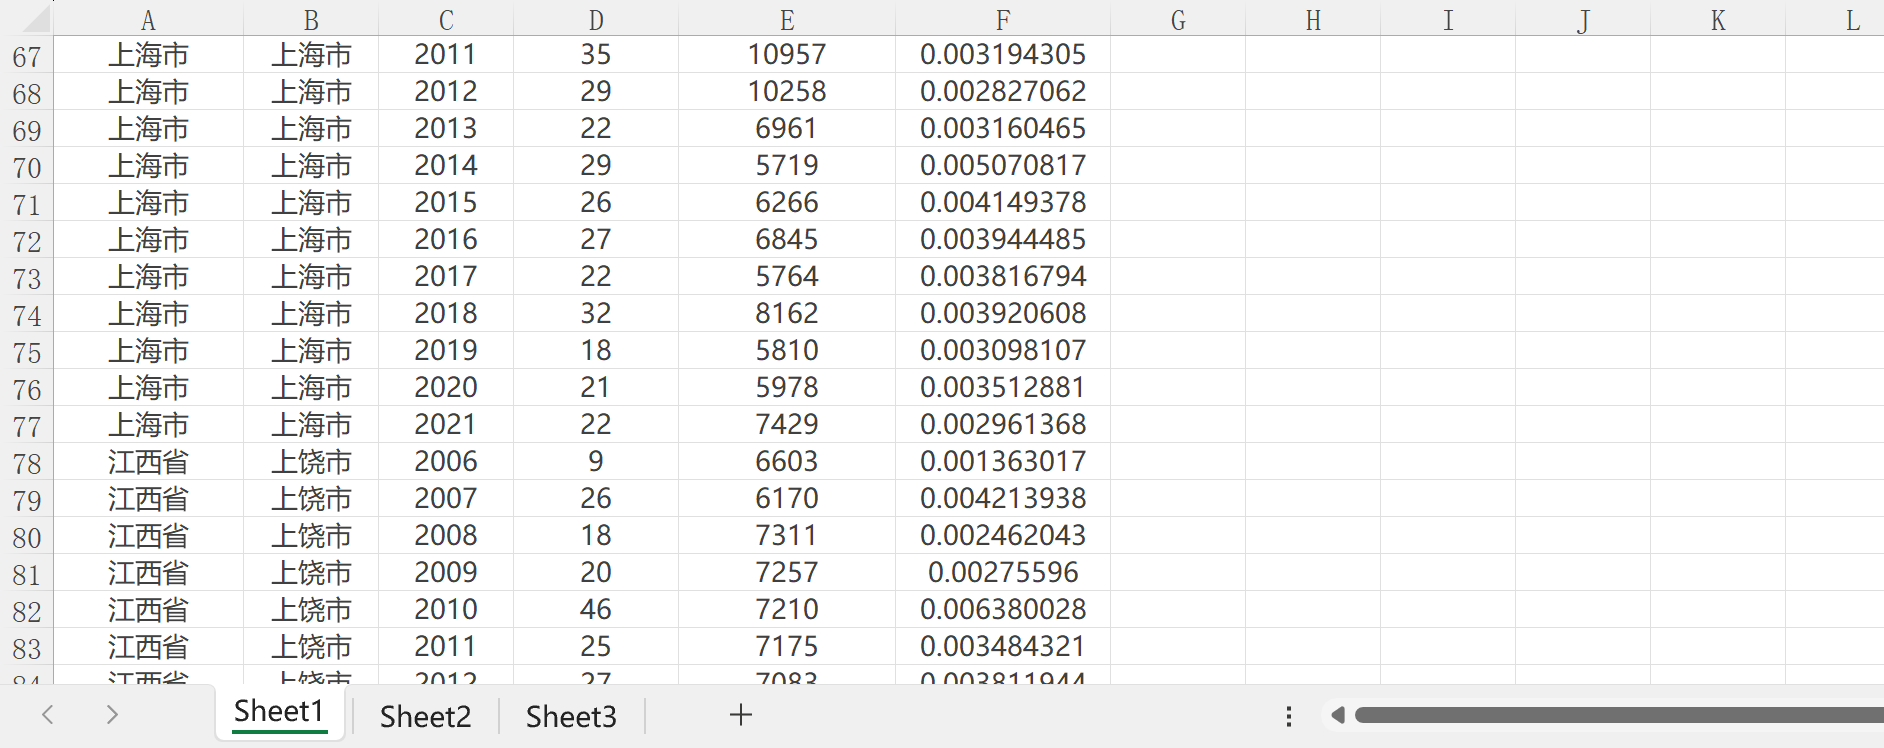This screenshot has width=1884, height=748.
Task: Click cell with value 5719
Action: pos(787,165)
